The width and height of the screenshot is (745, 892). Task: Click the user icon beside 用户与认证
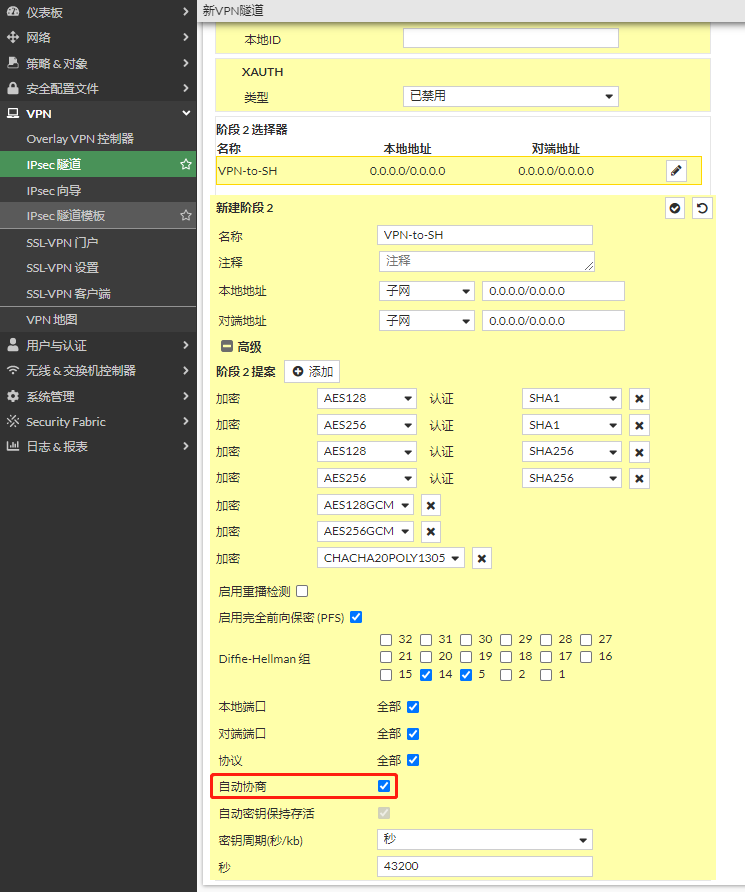tap(13, 345)
